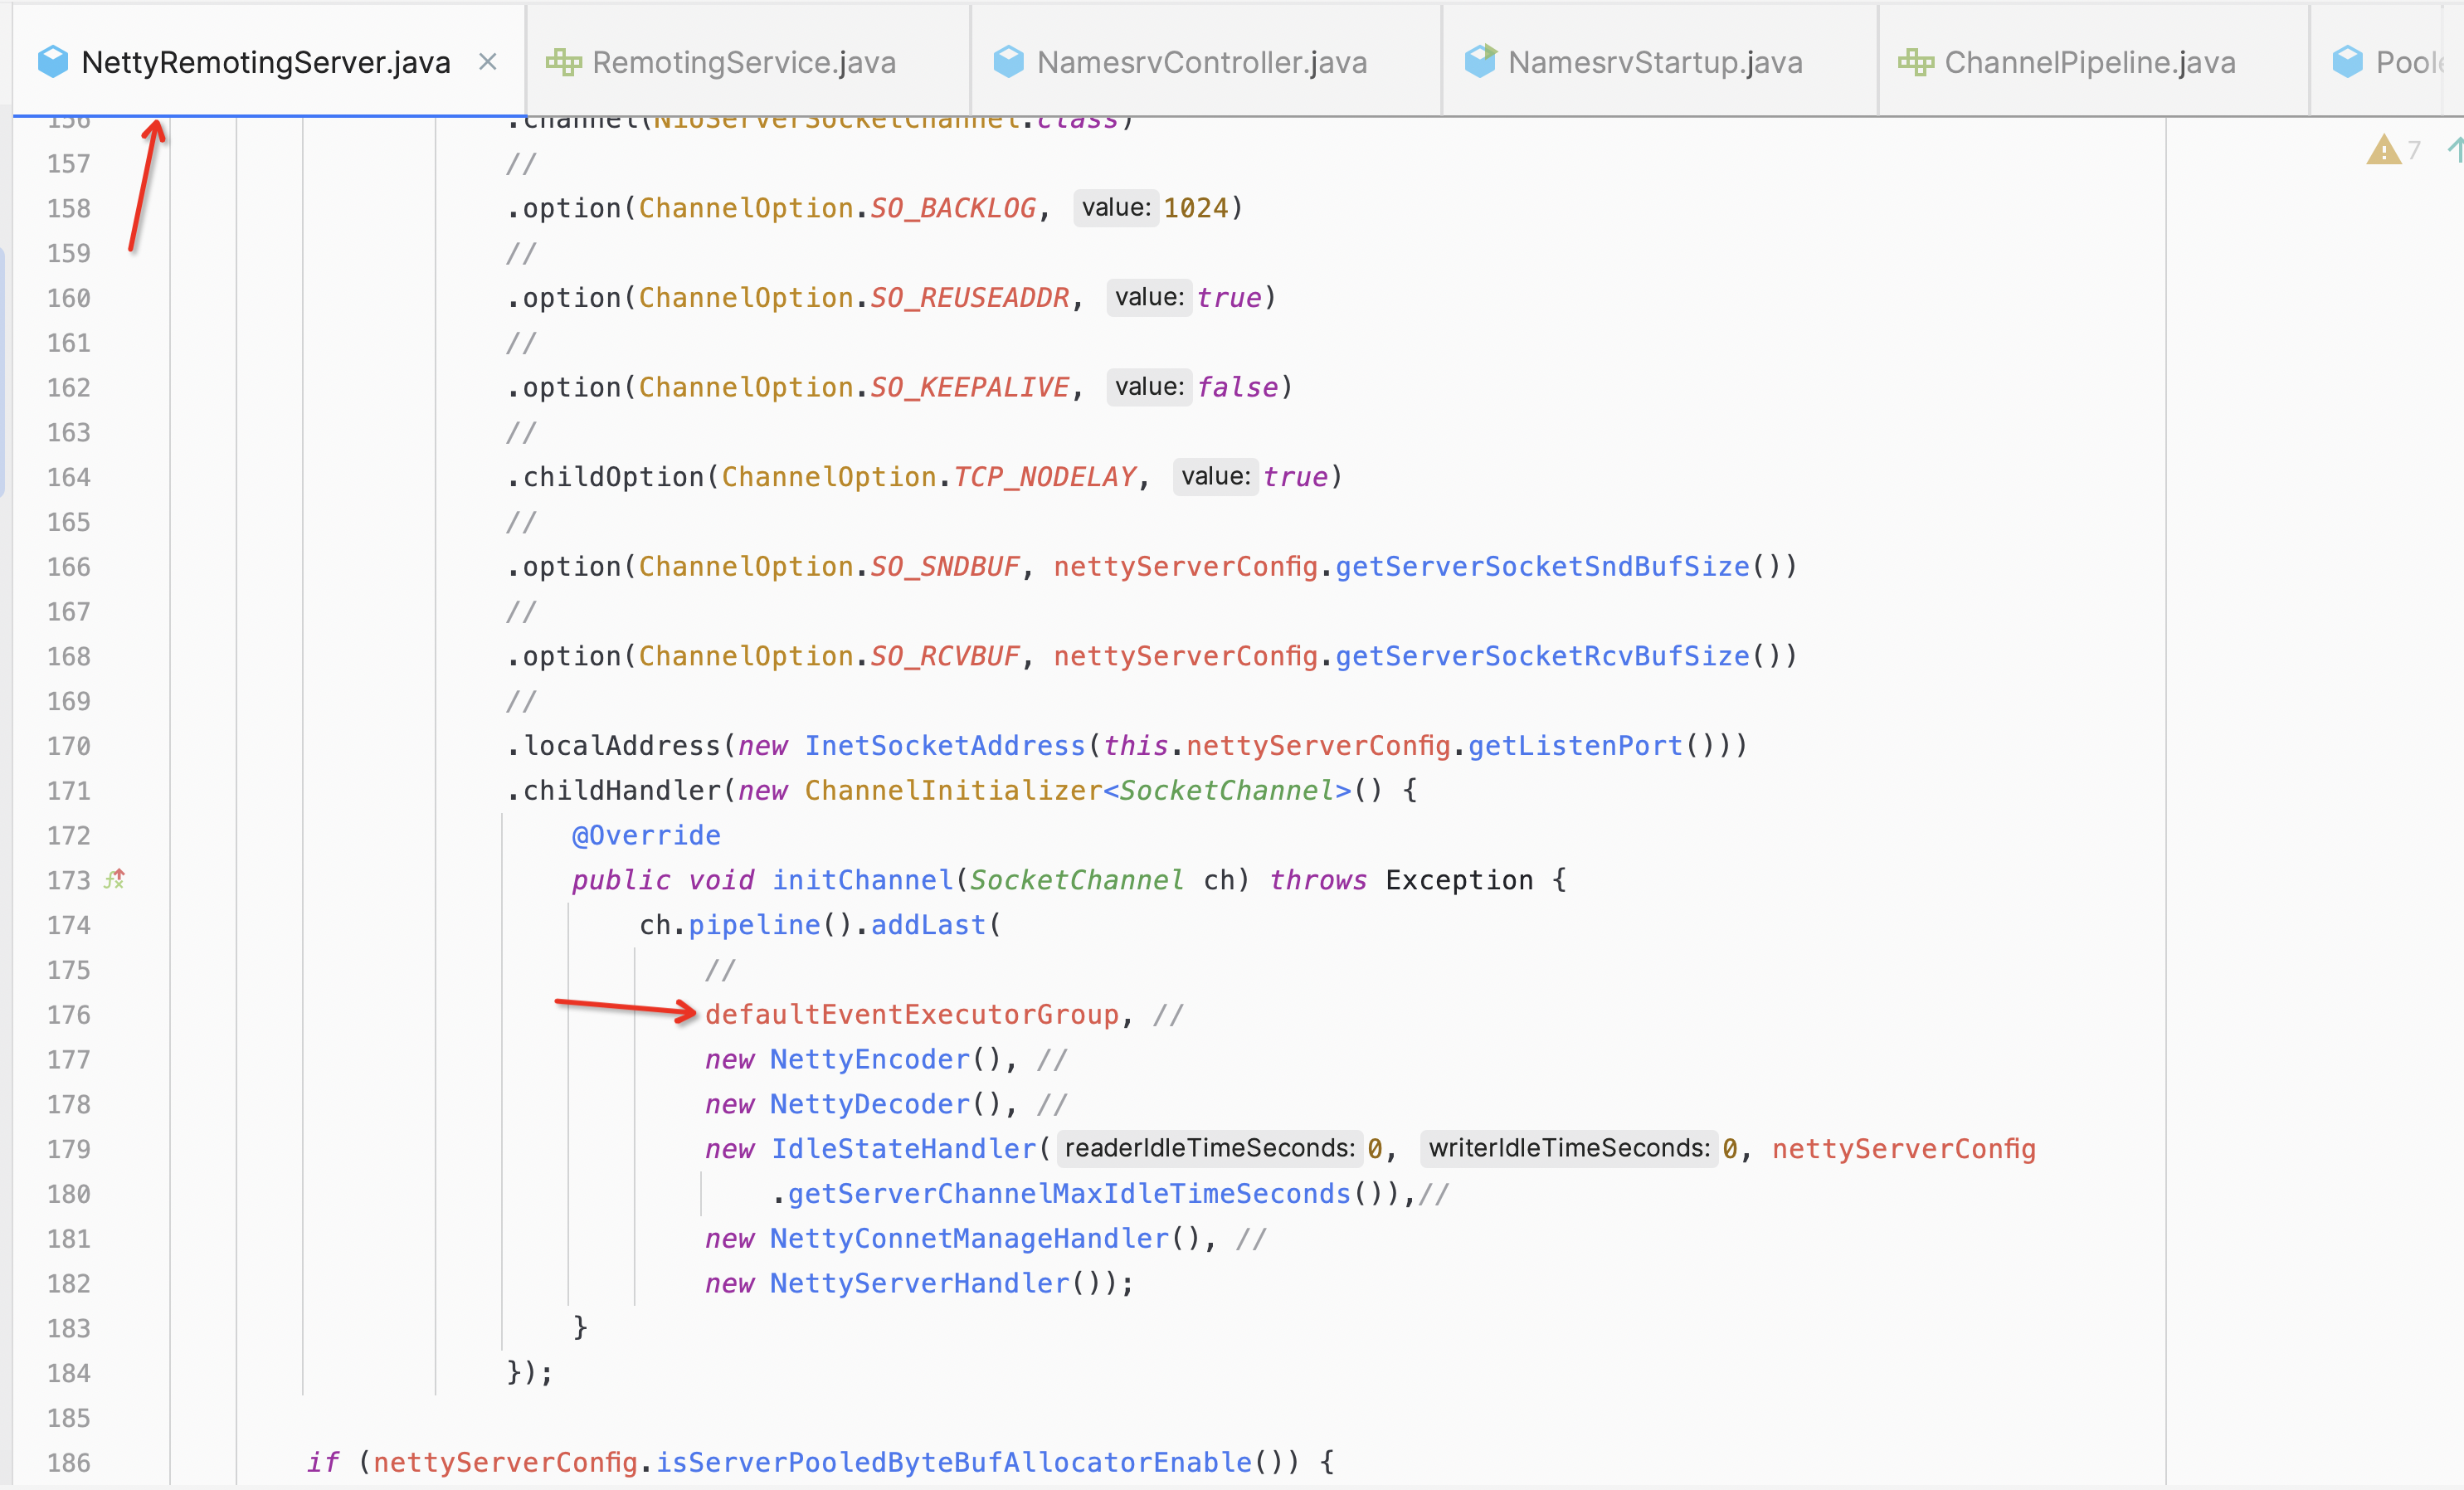Click the childOption method call
Image resolution: width=2464 pixels, height=1490 pixels.
point(613,477)
